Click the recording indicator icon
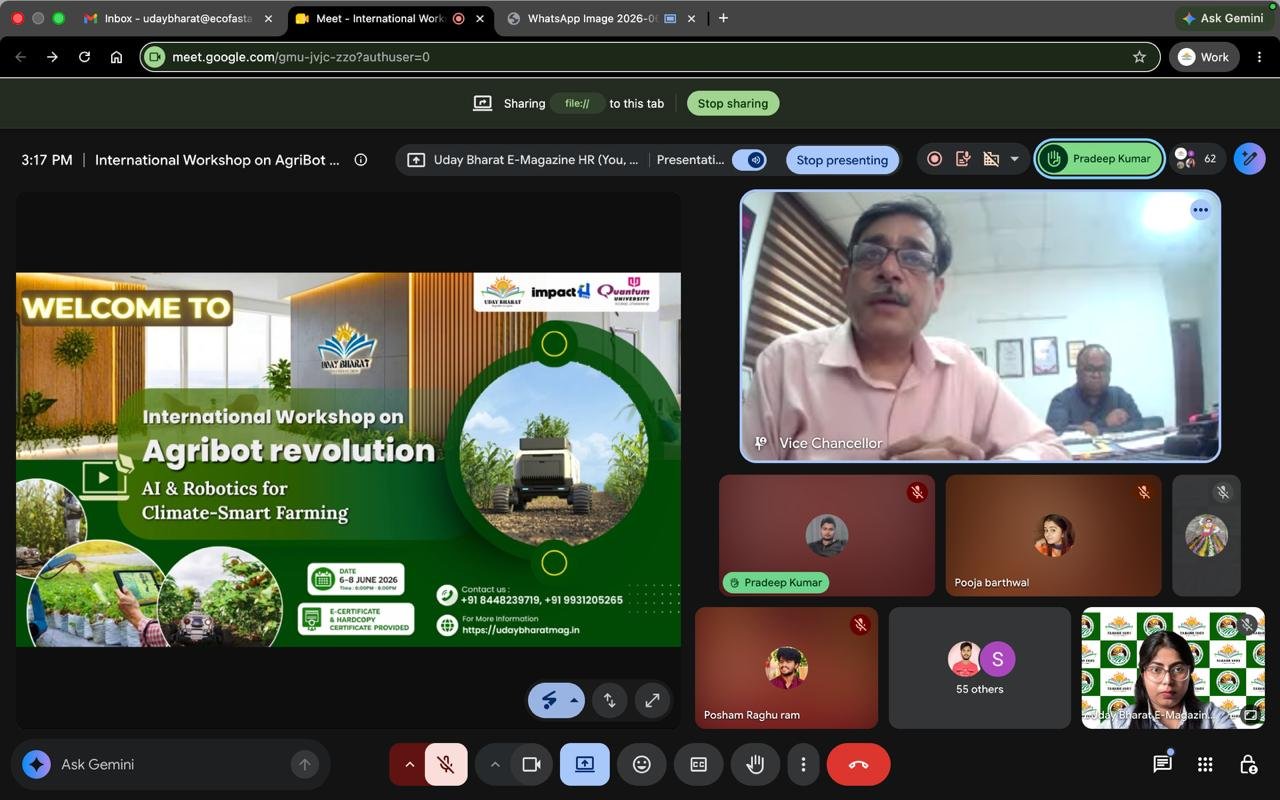The width and height of the screenshot is (1280, 800). click(934, 159)
